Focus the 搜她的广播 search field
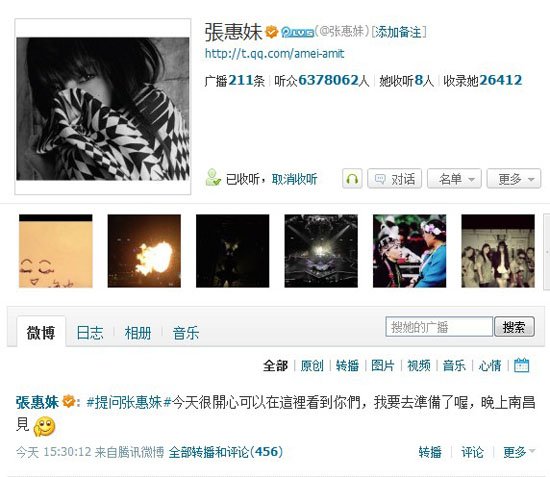 click(x=439, y=327)
